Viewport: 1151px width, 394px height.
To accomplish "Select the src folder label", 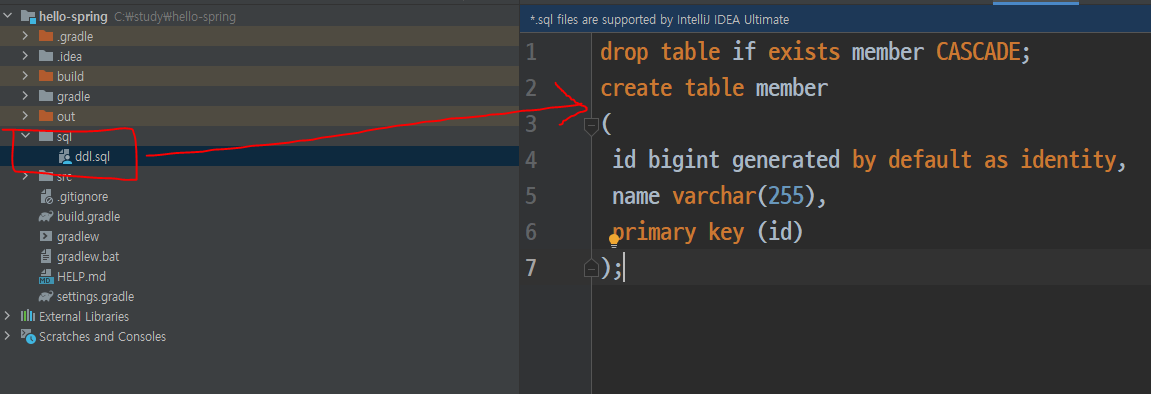I will [64, 176].
